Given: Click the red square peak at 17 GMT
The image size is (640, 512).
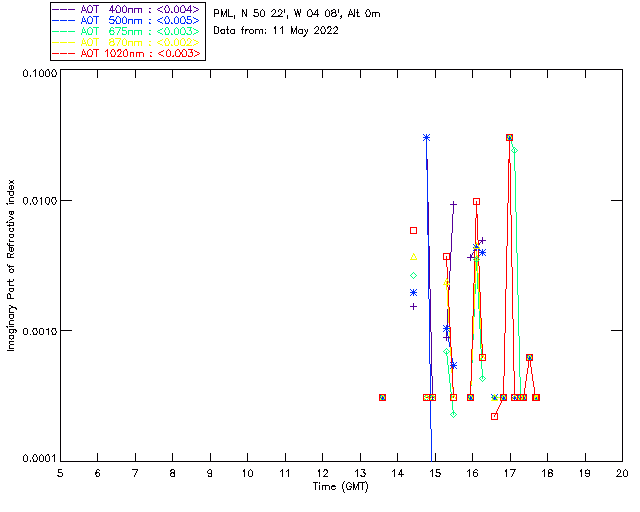Looking at the screenshot, I should coord(509,138).
